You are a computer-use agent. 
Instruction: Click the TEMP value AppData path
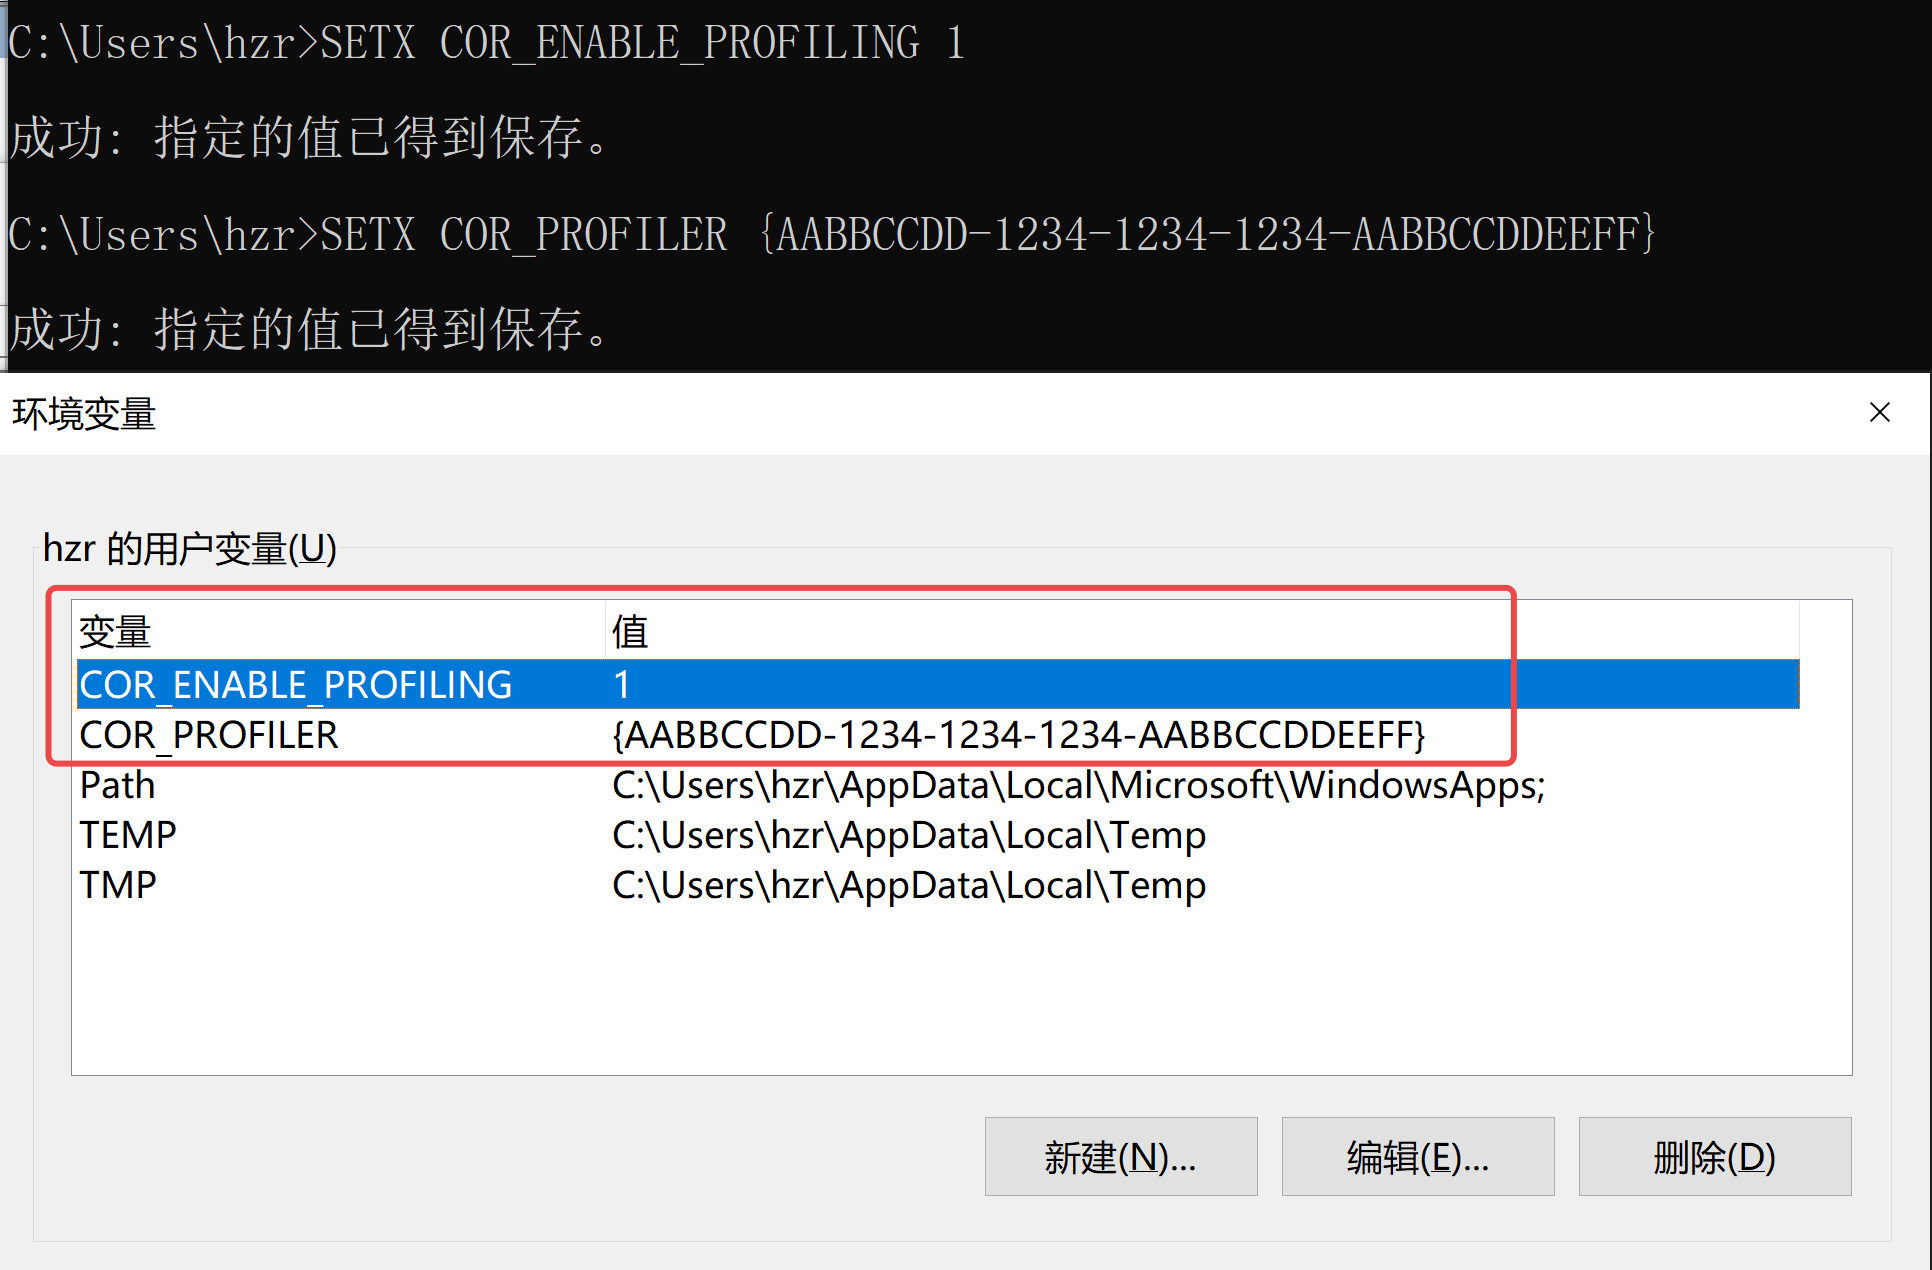pos(908,835)
